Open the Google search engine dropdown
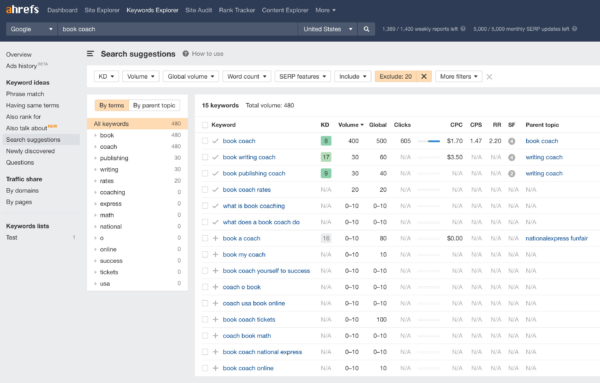Image resolution: width=600 pixels, height=383 pixels. (31, 29)
